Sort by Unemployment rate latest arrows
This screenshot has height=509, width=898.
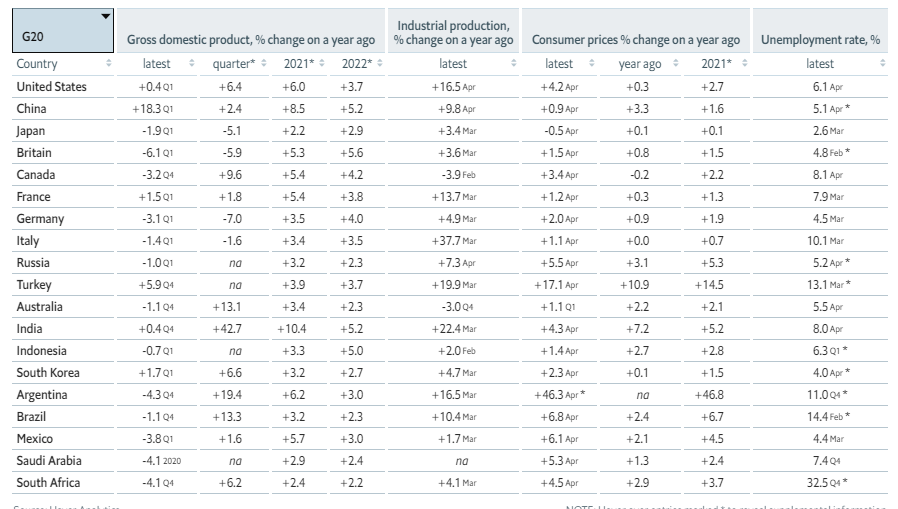click(883, 64)
